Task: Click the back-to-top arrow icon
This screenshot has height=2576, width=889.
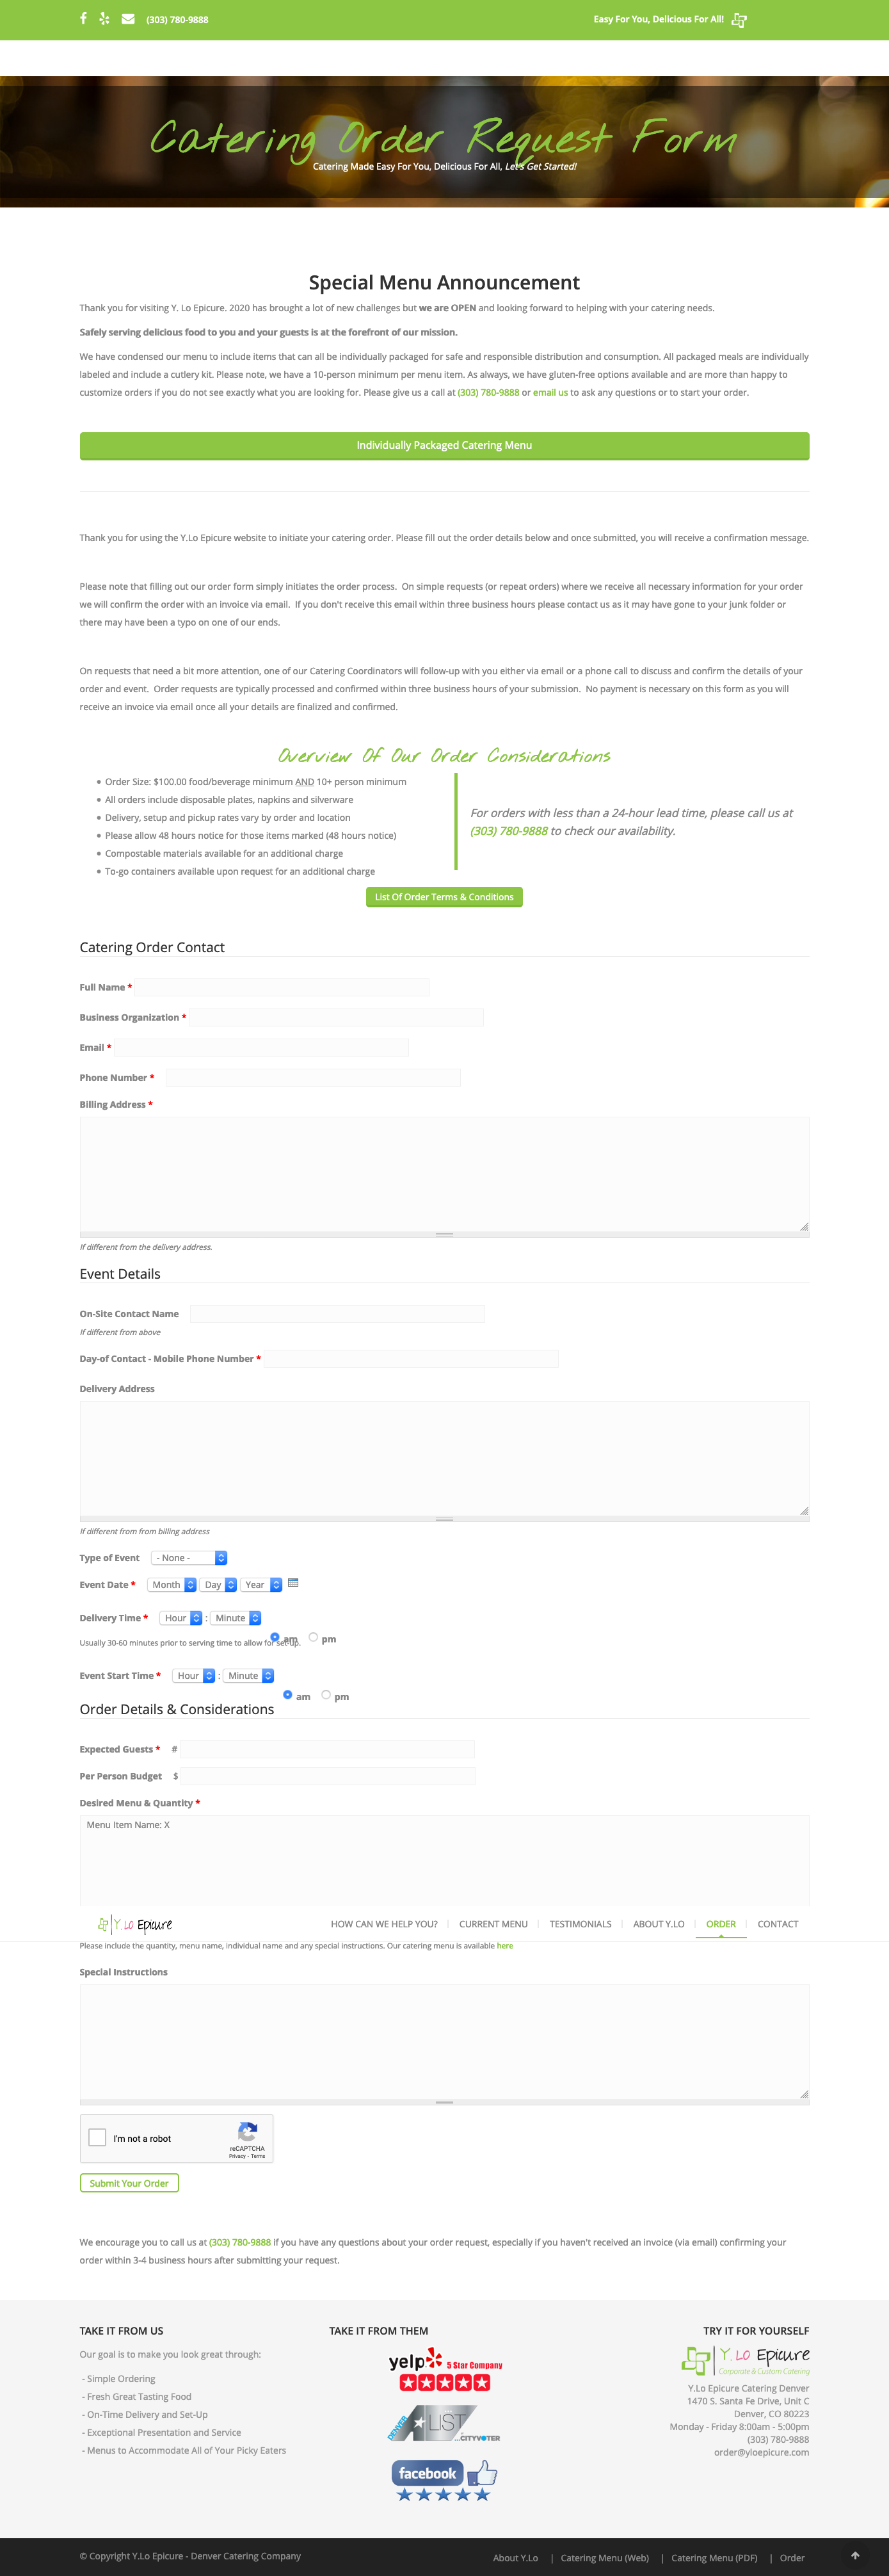Action: click(855, 2555)
